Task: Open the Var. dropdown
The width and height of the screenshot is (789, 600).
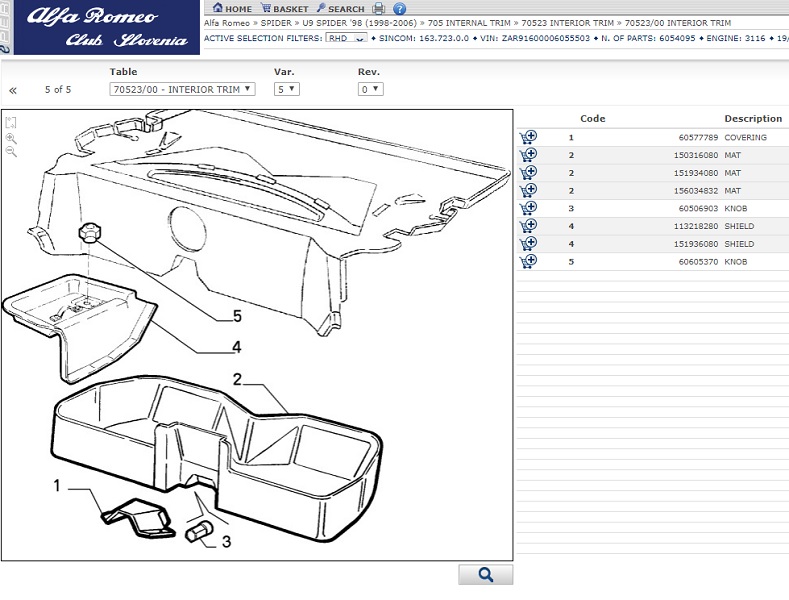Action: (286, 89)
